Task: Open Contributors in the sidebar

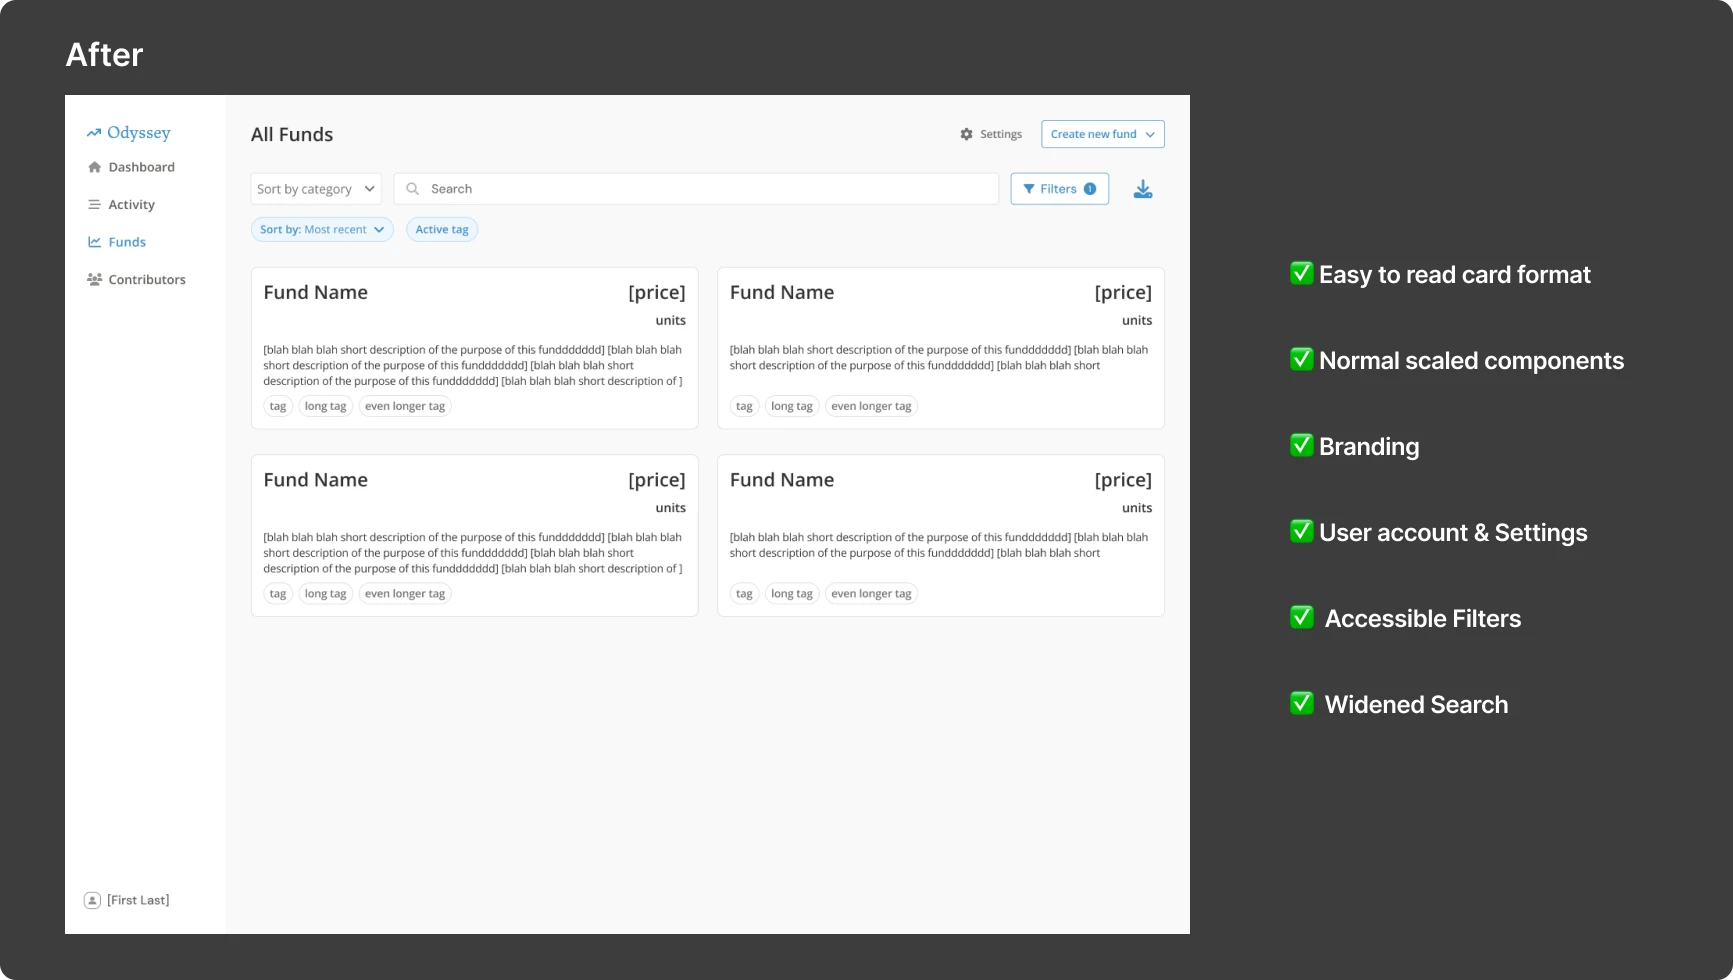Action: pyautogui.click(x=146, y=280)
